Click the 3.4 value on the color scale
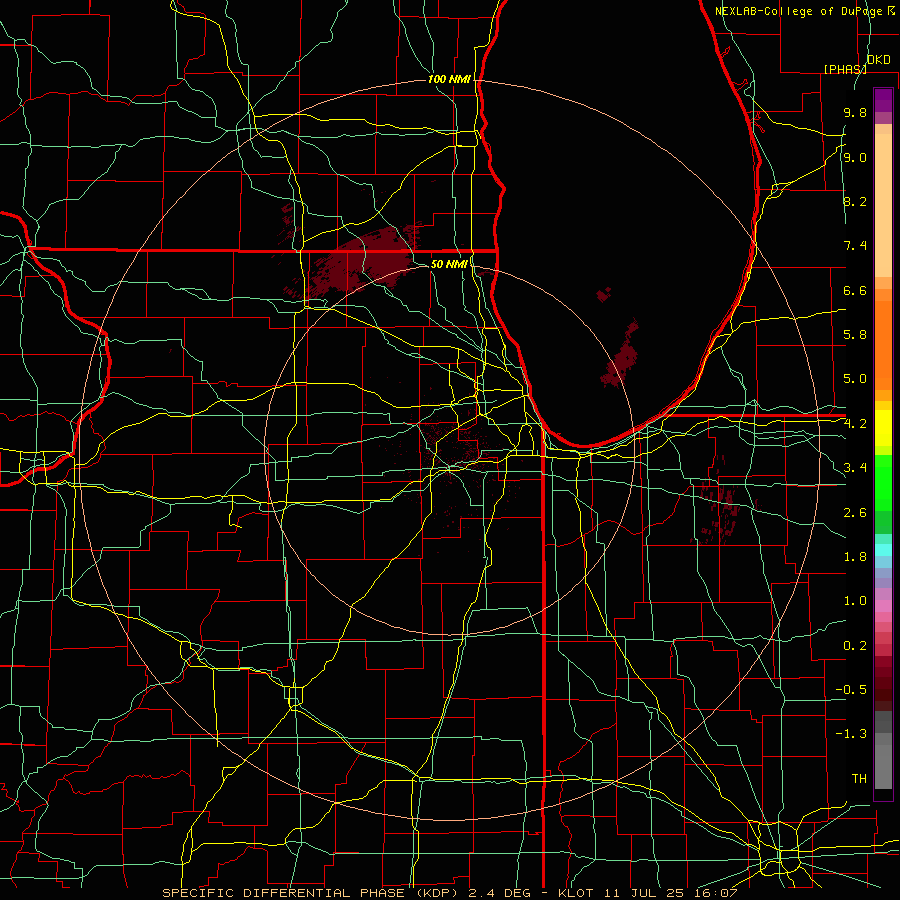 click(x=855, y=468)
